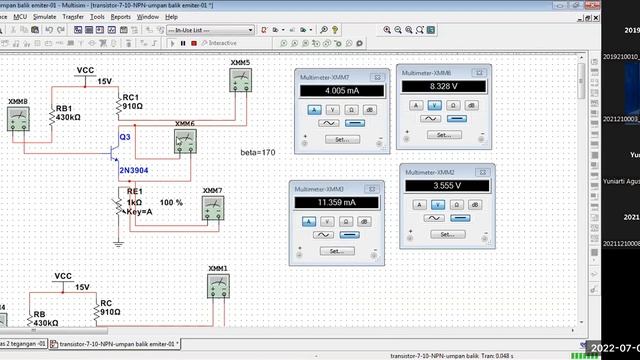Screen dimensions: 640x360
Task: Select ohm mode on 8.328 V multimeter
Action: 453,105
